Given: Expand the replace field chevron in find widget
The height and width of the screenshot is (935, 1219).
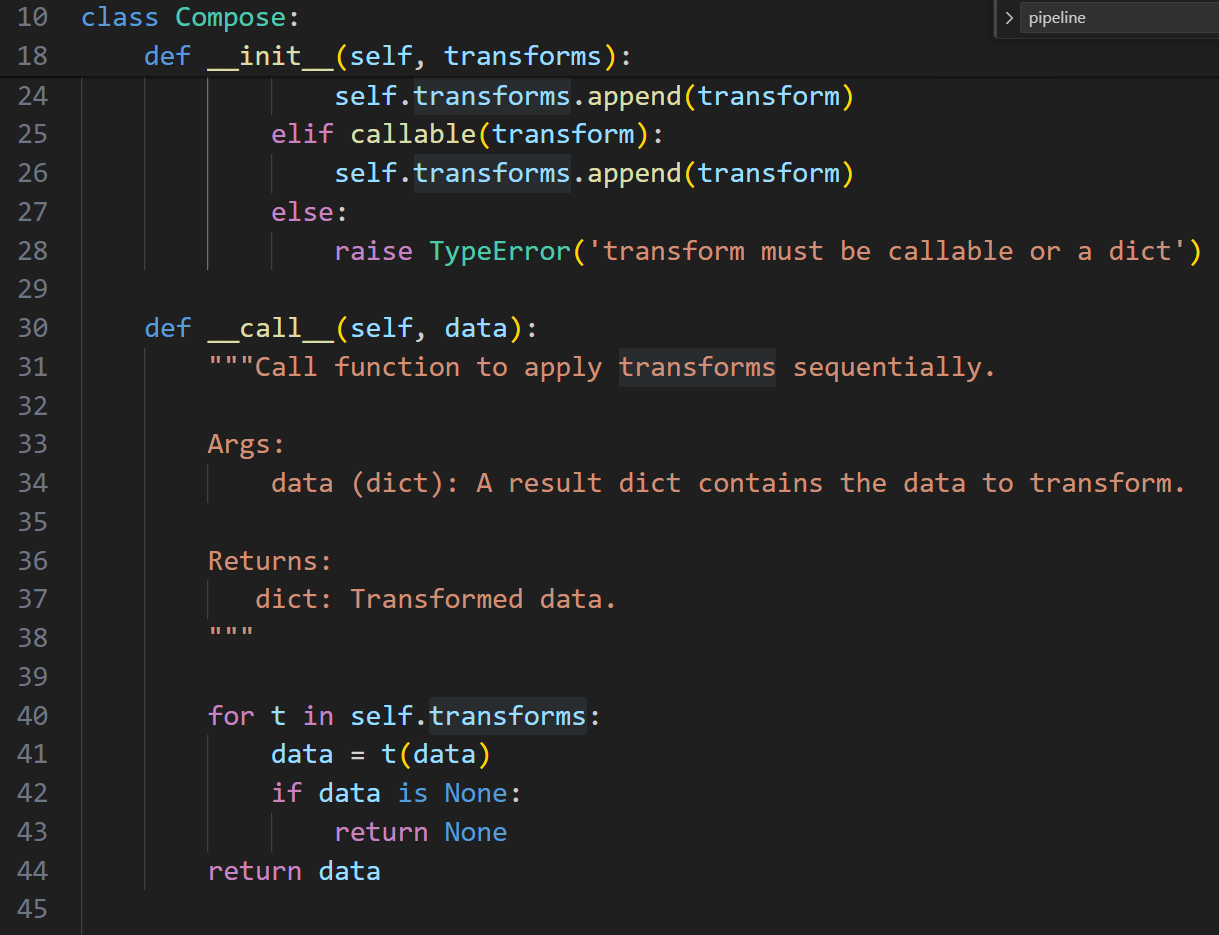Looking at the screenshot, I should (1008, 18).
